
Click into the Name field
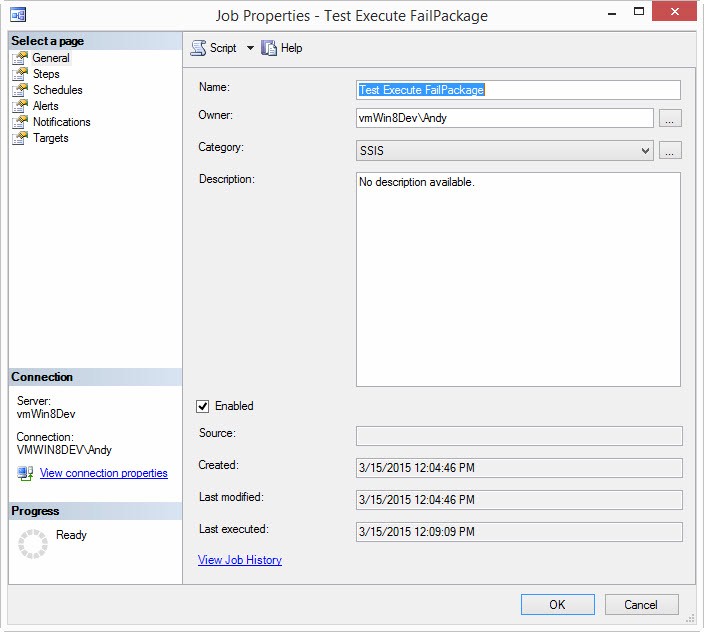point(518,90)
